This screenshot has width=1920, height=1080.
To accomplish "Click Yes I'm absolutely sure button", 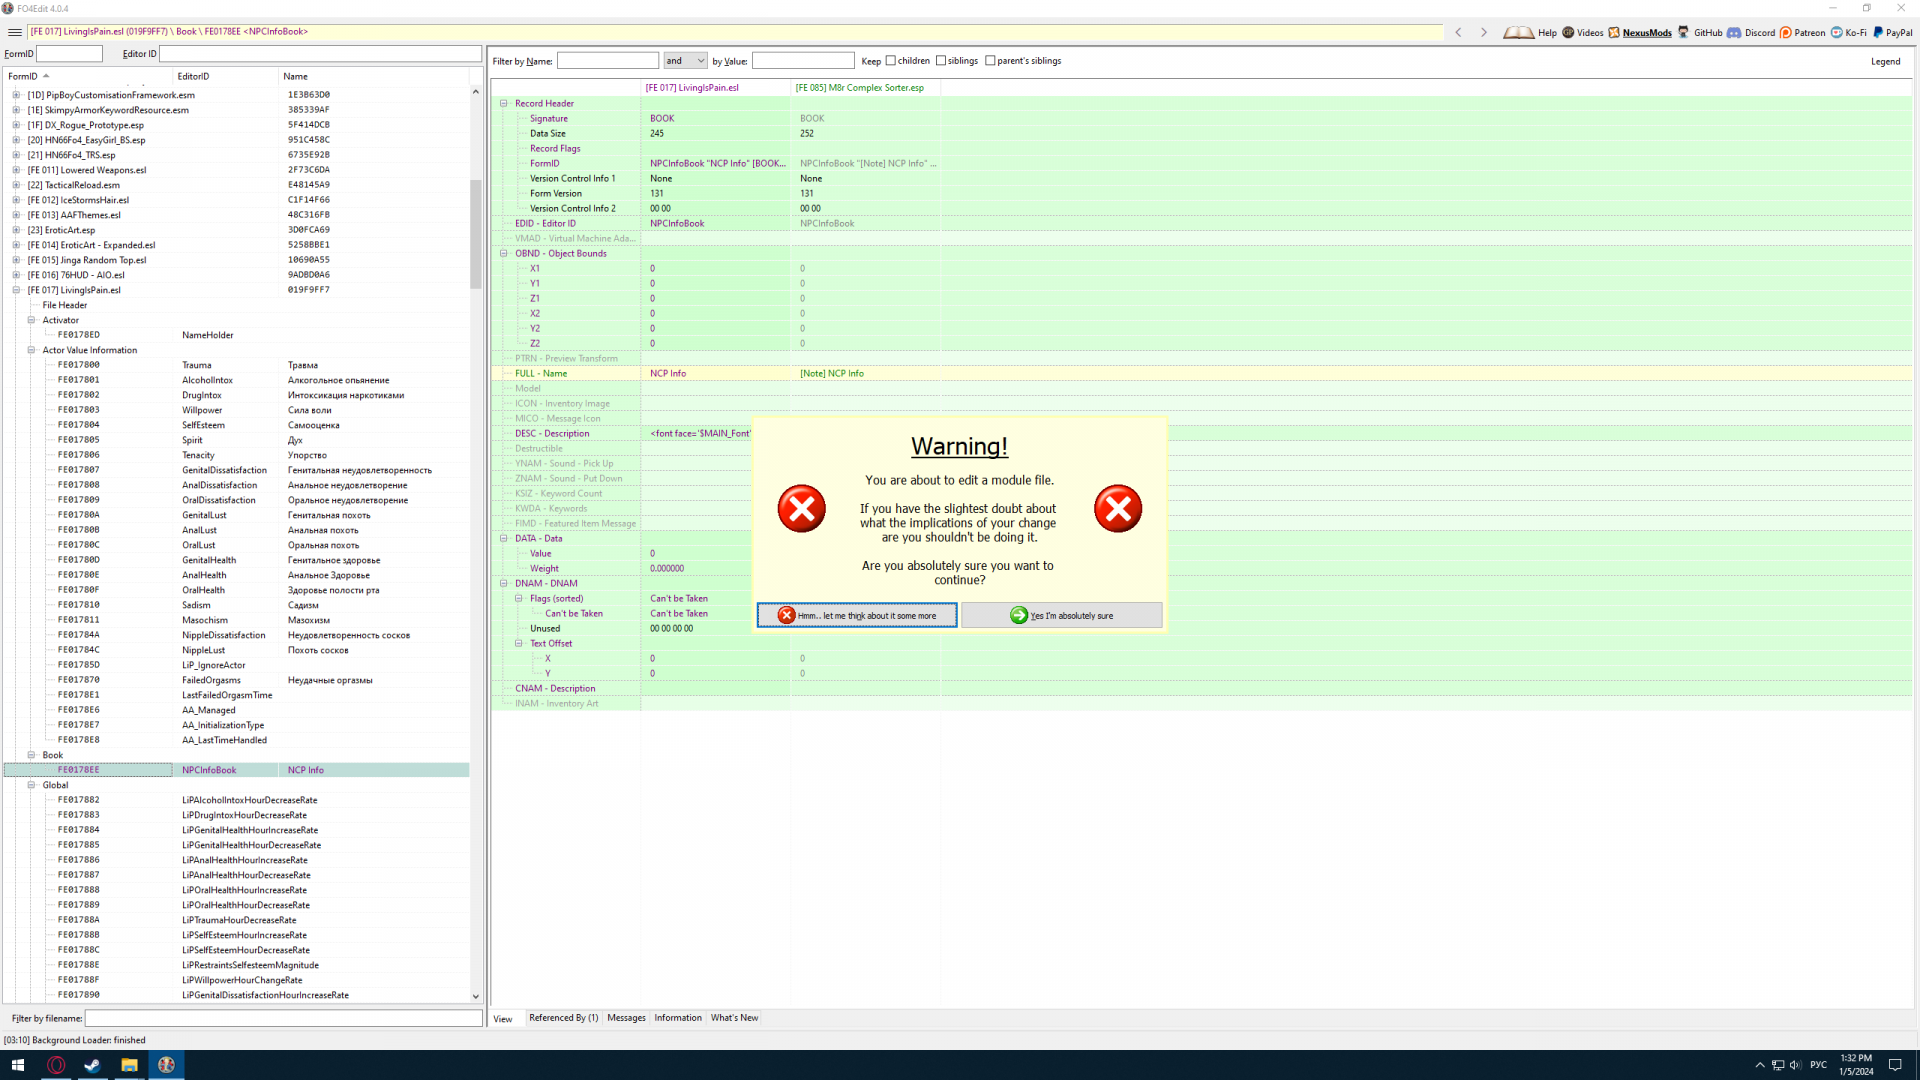I will [x=1061, y=615].
